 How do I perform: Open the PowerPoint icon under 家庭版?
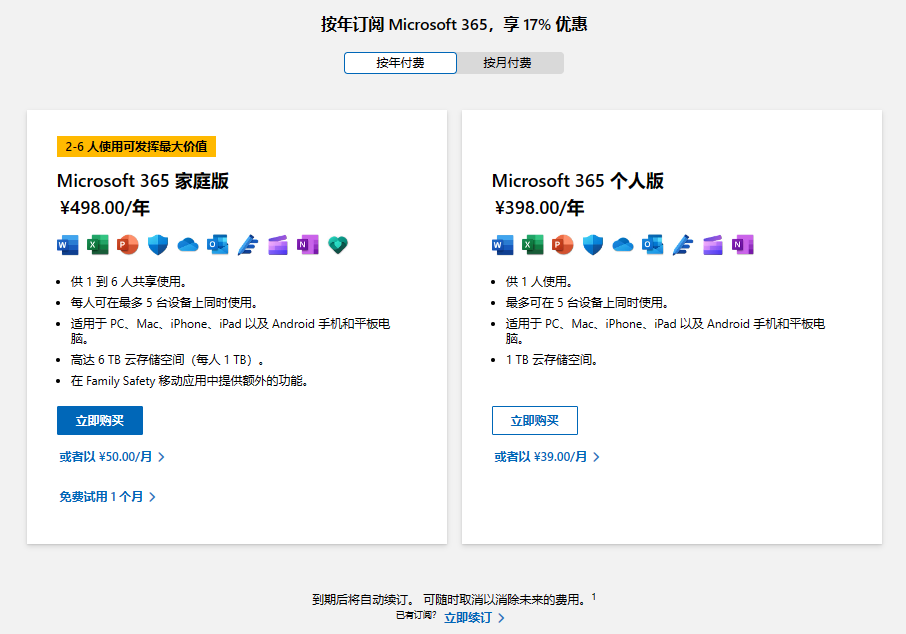126,244
